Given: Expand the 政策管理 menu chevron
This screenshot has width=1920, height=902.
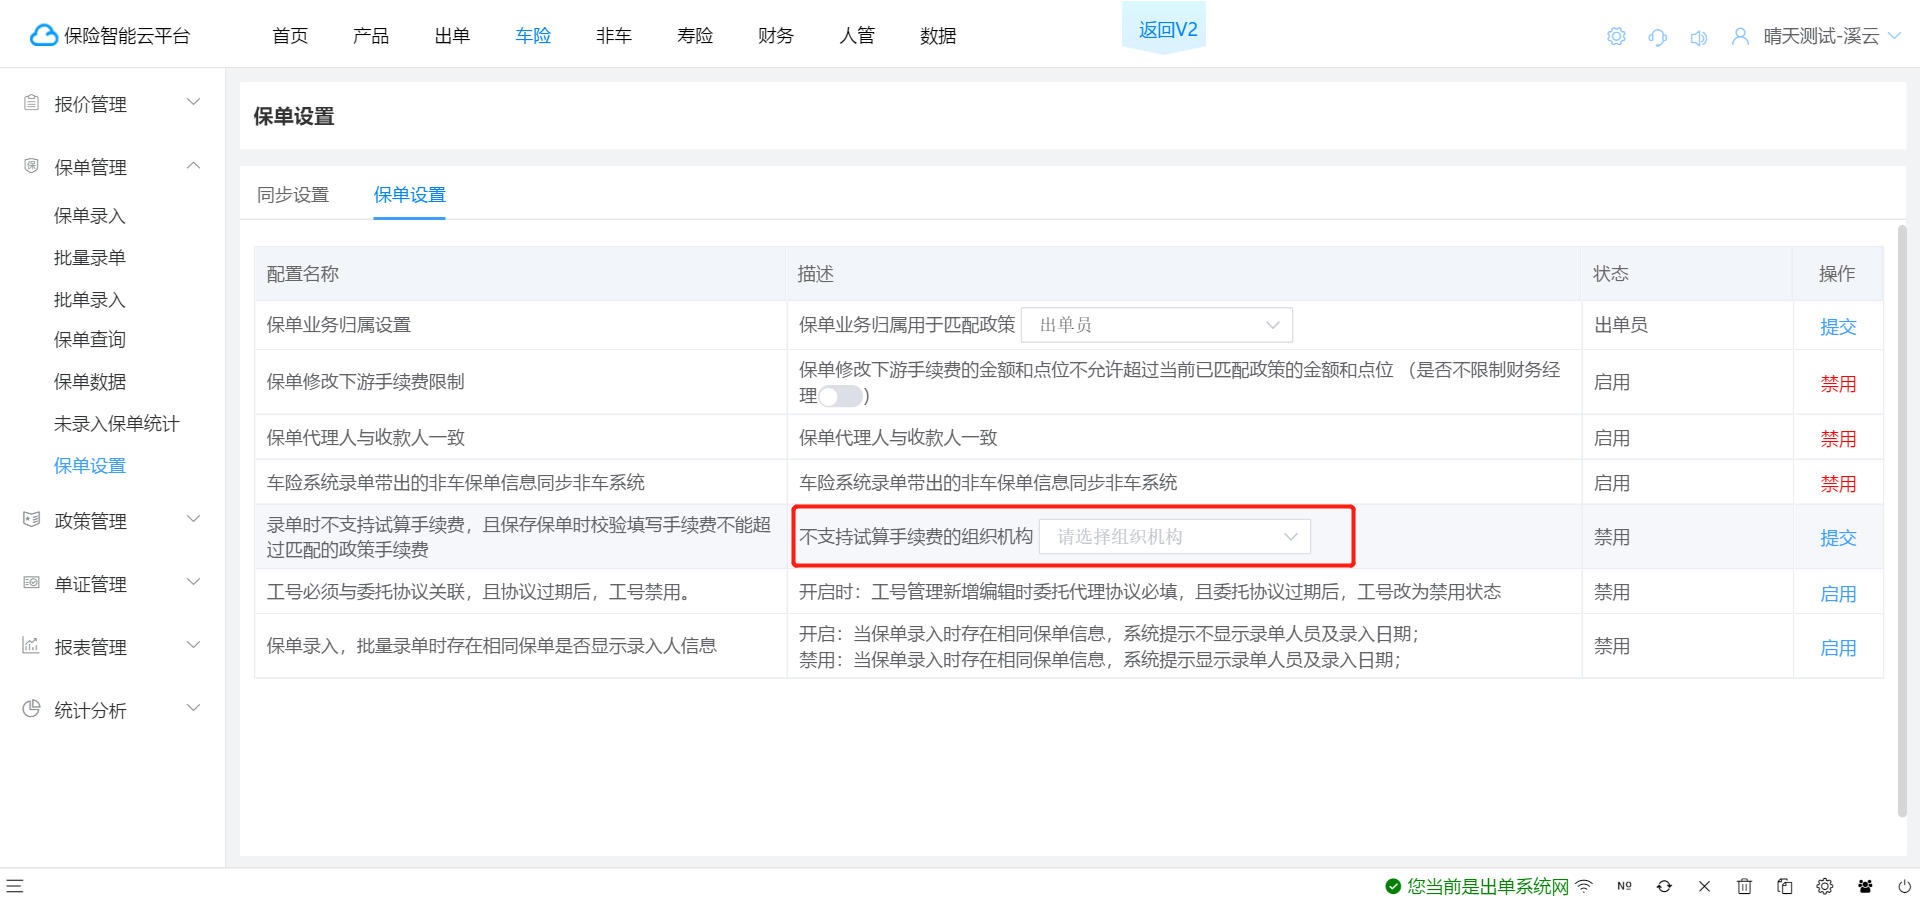Looking at the screenshot, I should tap(194, 519).
